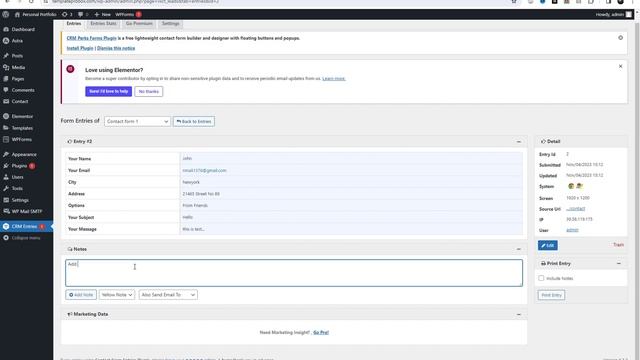Click the WordPress logo in admin bar

coord(5,14)
